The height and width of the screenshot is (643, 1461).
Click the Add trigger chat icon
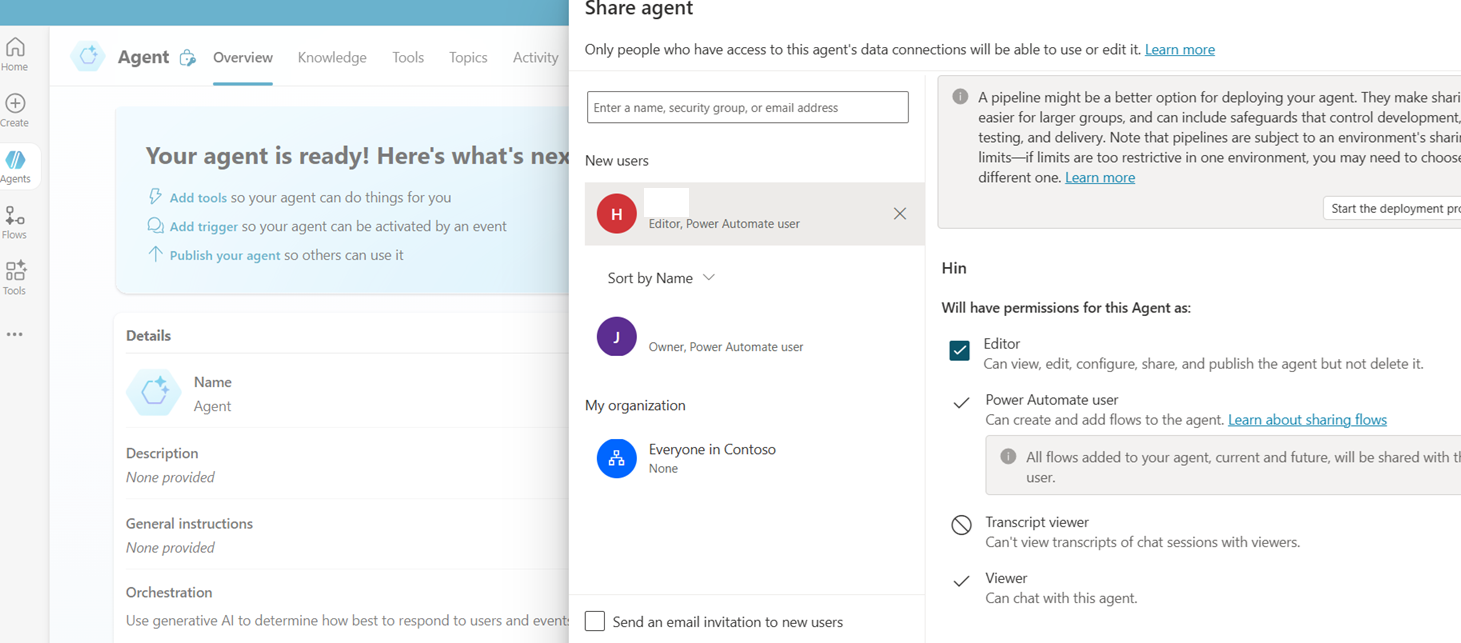pyautogui.click(x=155, y=226)
